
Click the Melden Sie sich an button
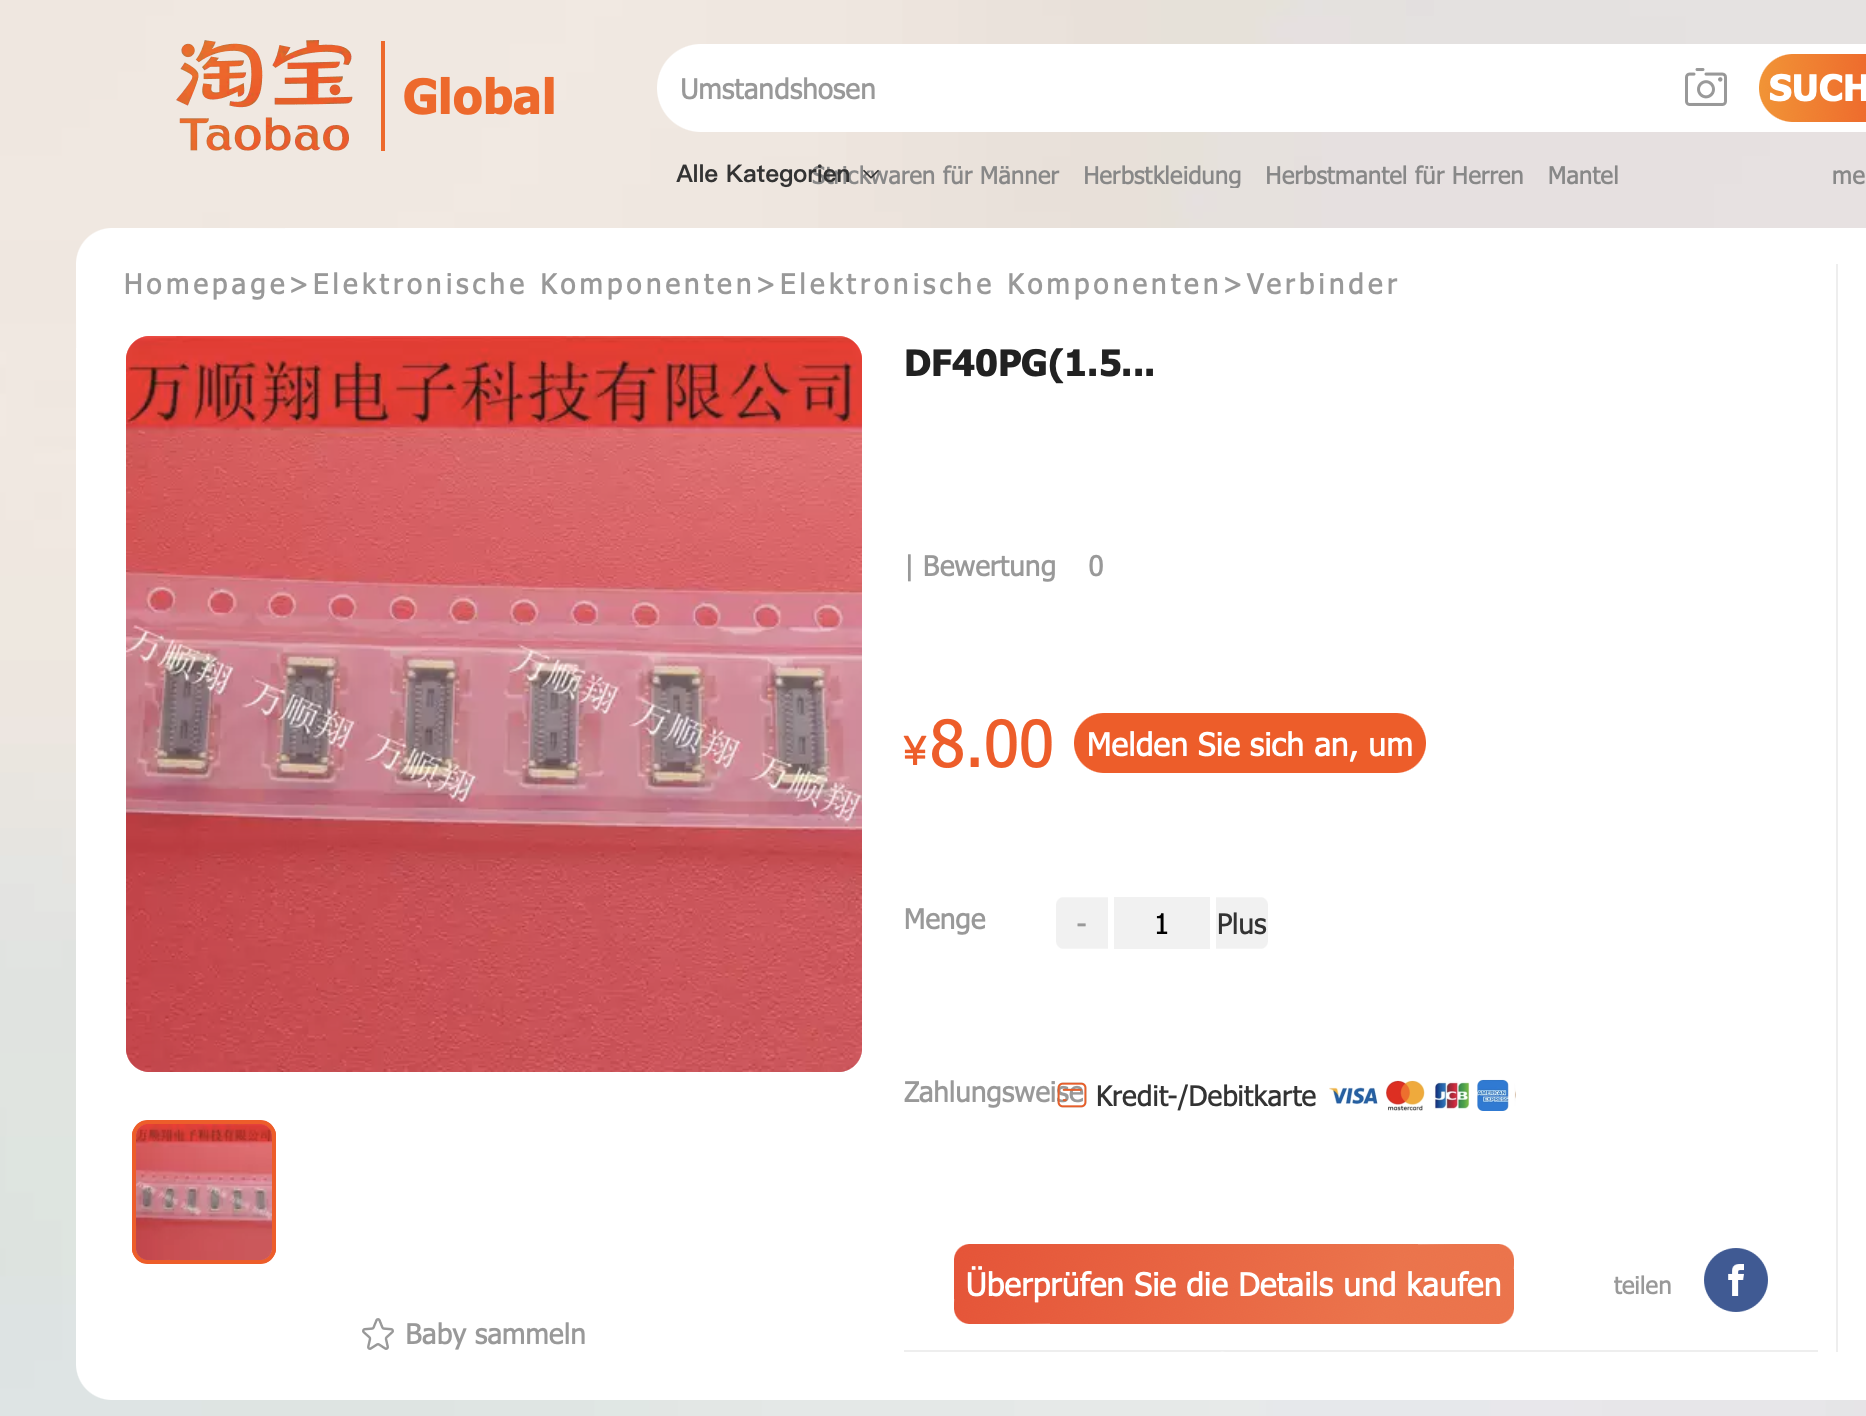(x=1249, y=743)
